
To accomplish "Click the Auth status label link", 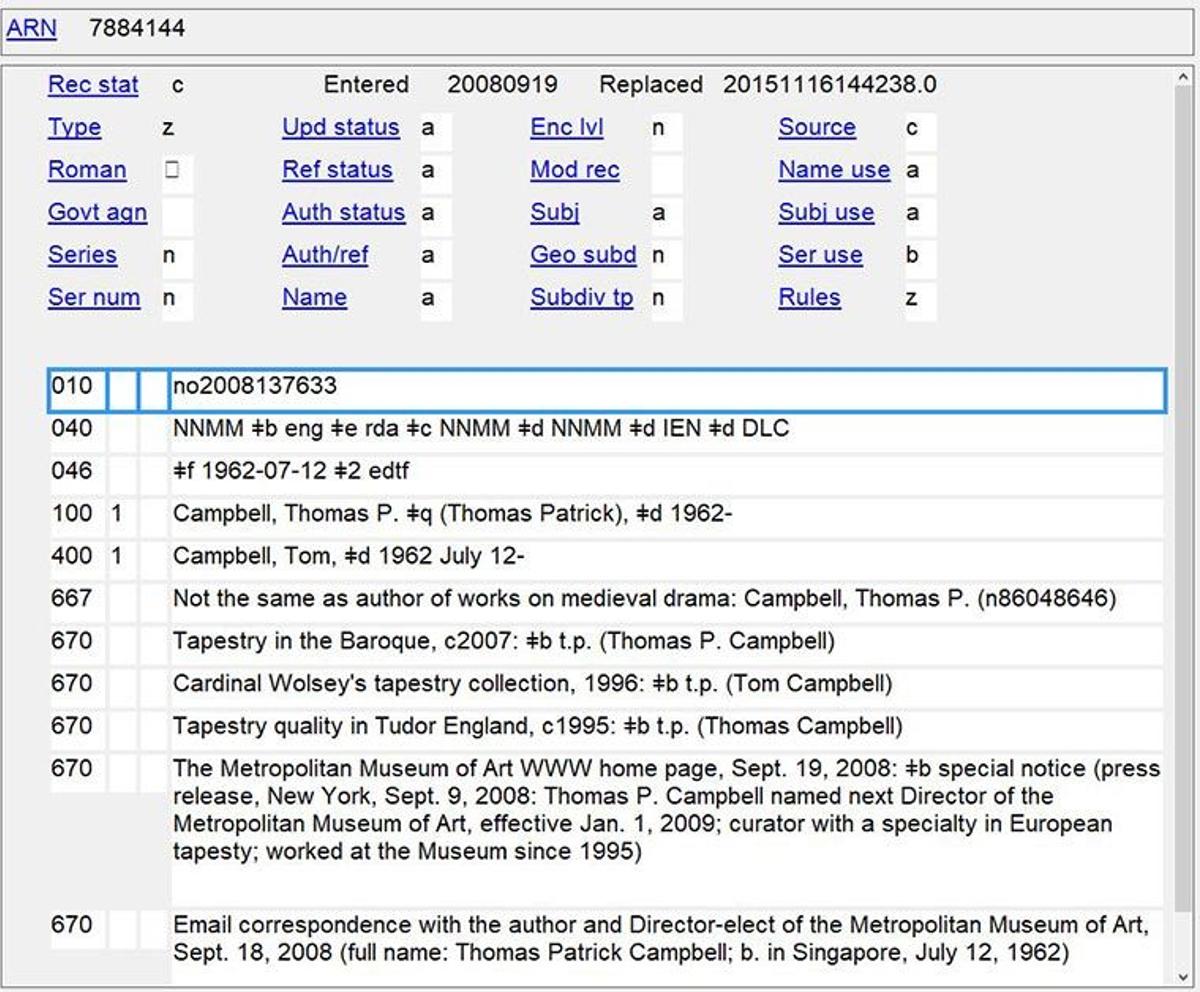I will point(344,213).
